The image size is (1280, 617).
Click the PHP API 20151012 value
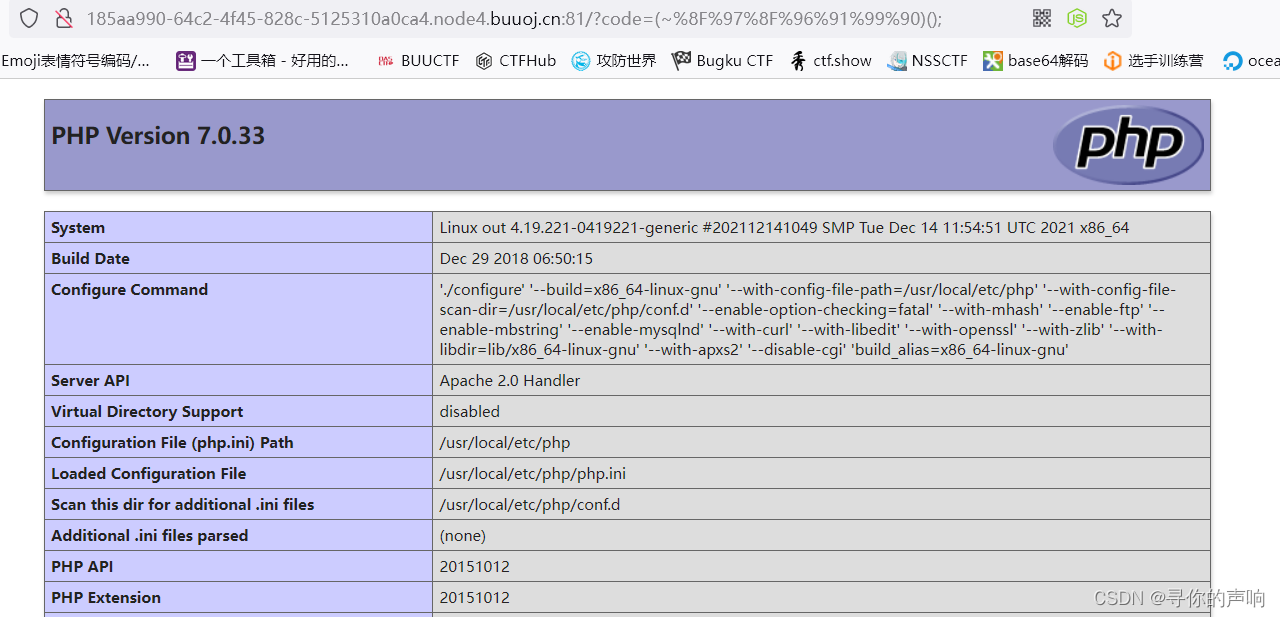click(x=475, y=567)
